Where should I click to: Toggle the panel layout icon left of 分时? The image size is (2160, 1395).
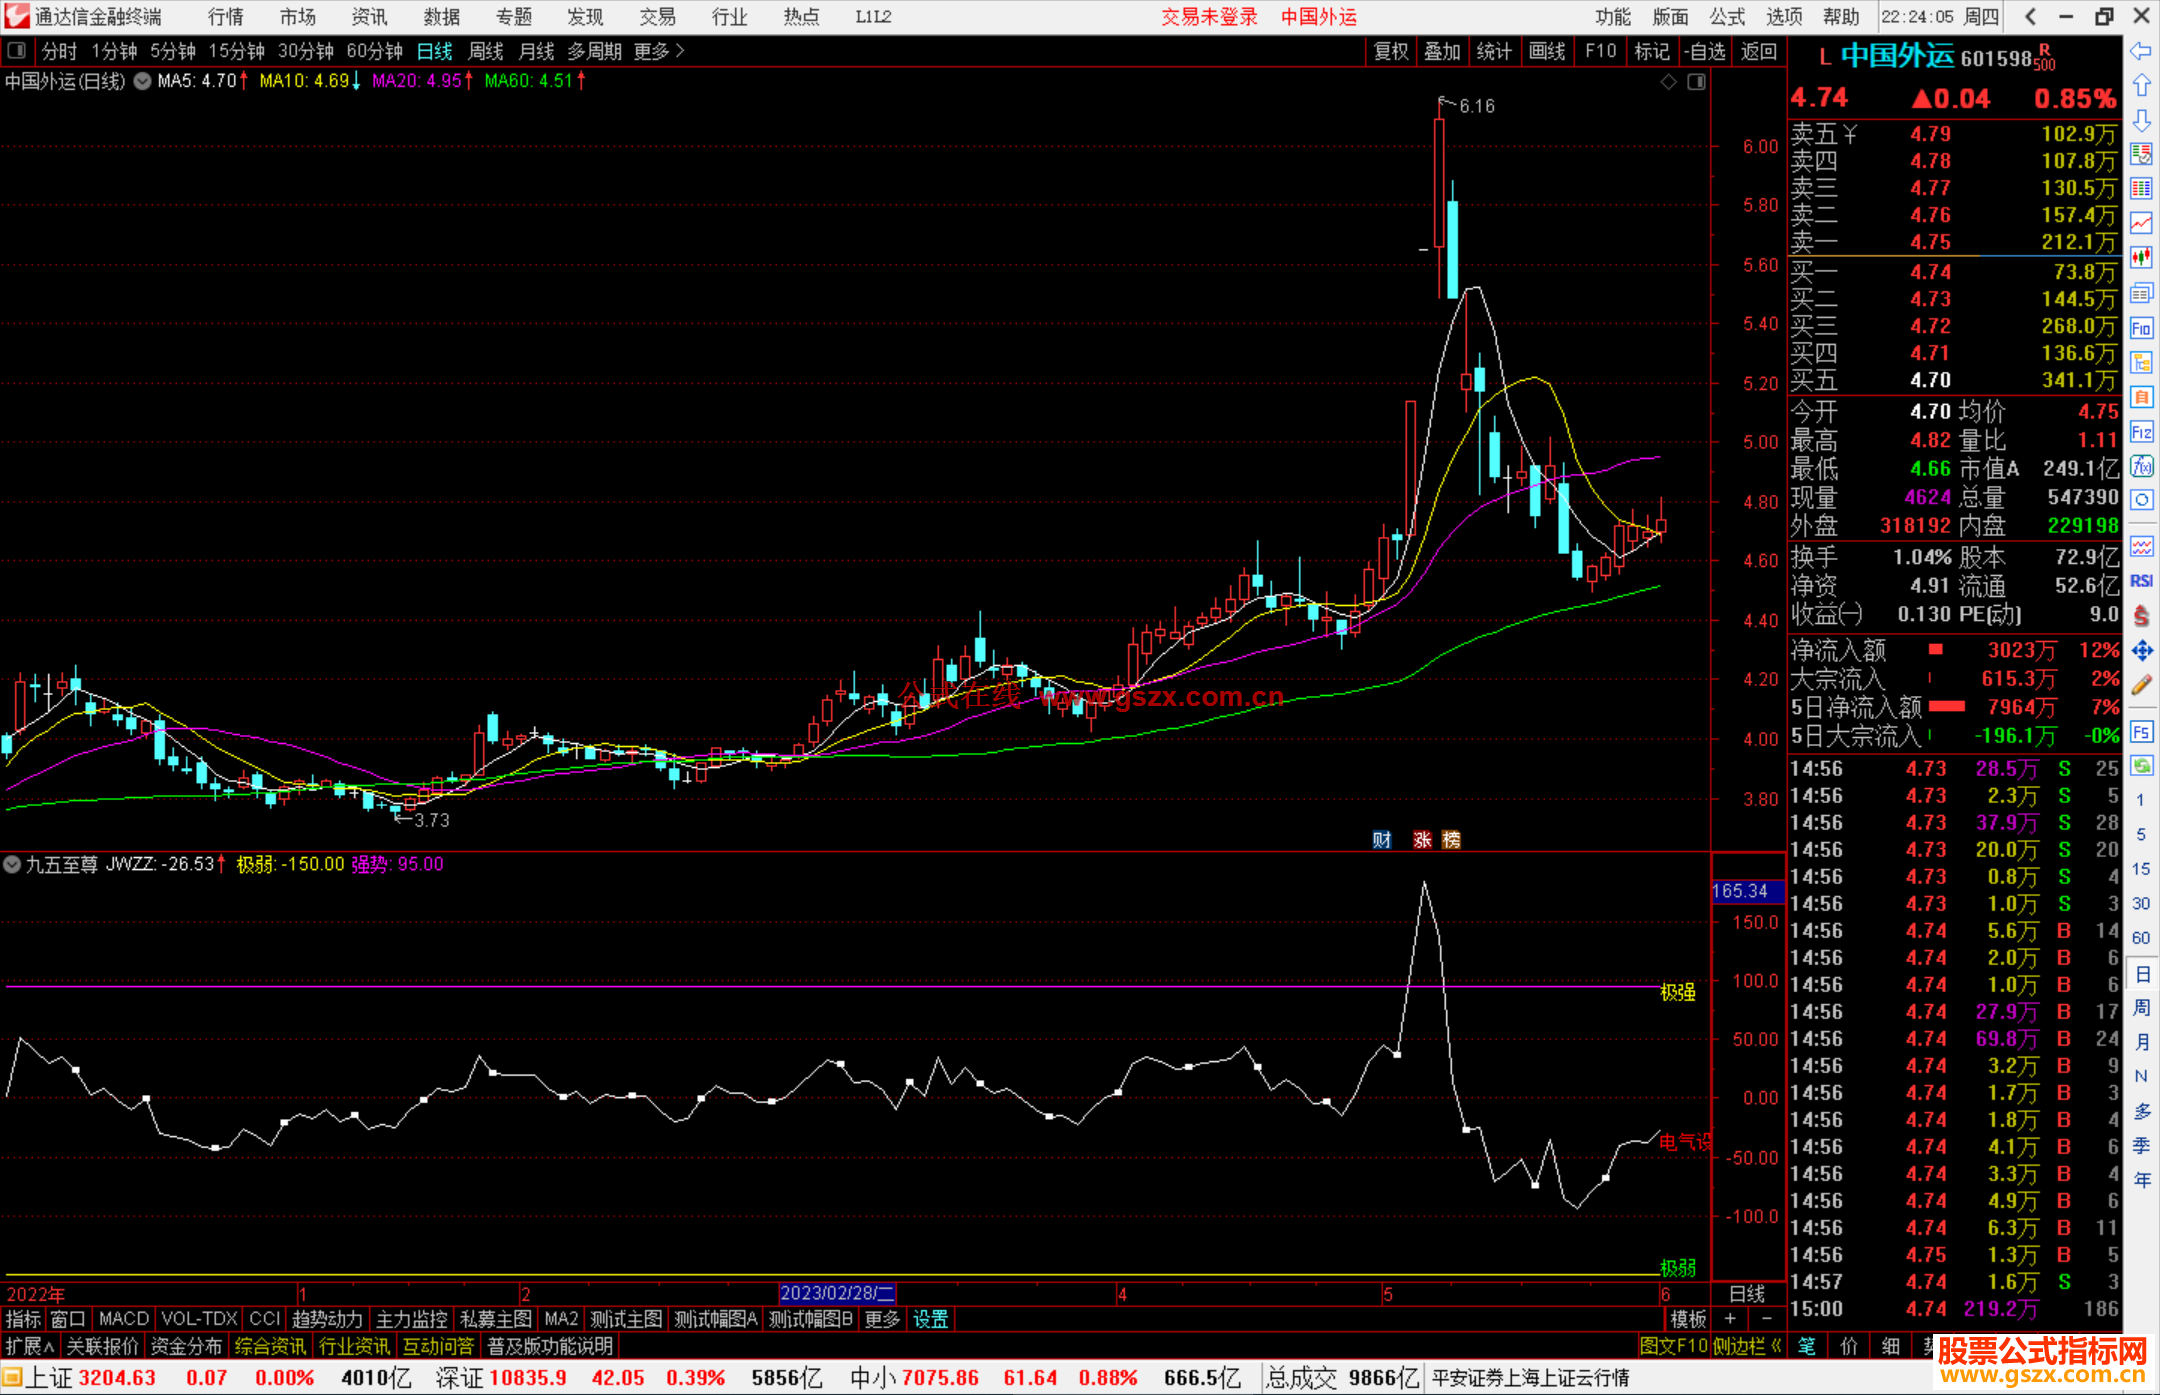tap(16, 50)
